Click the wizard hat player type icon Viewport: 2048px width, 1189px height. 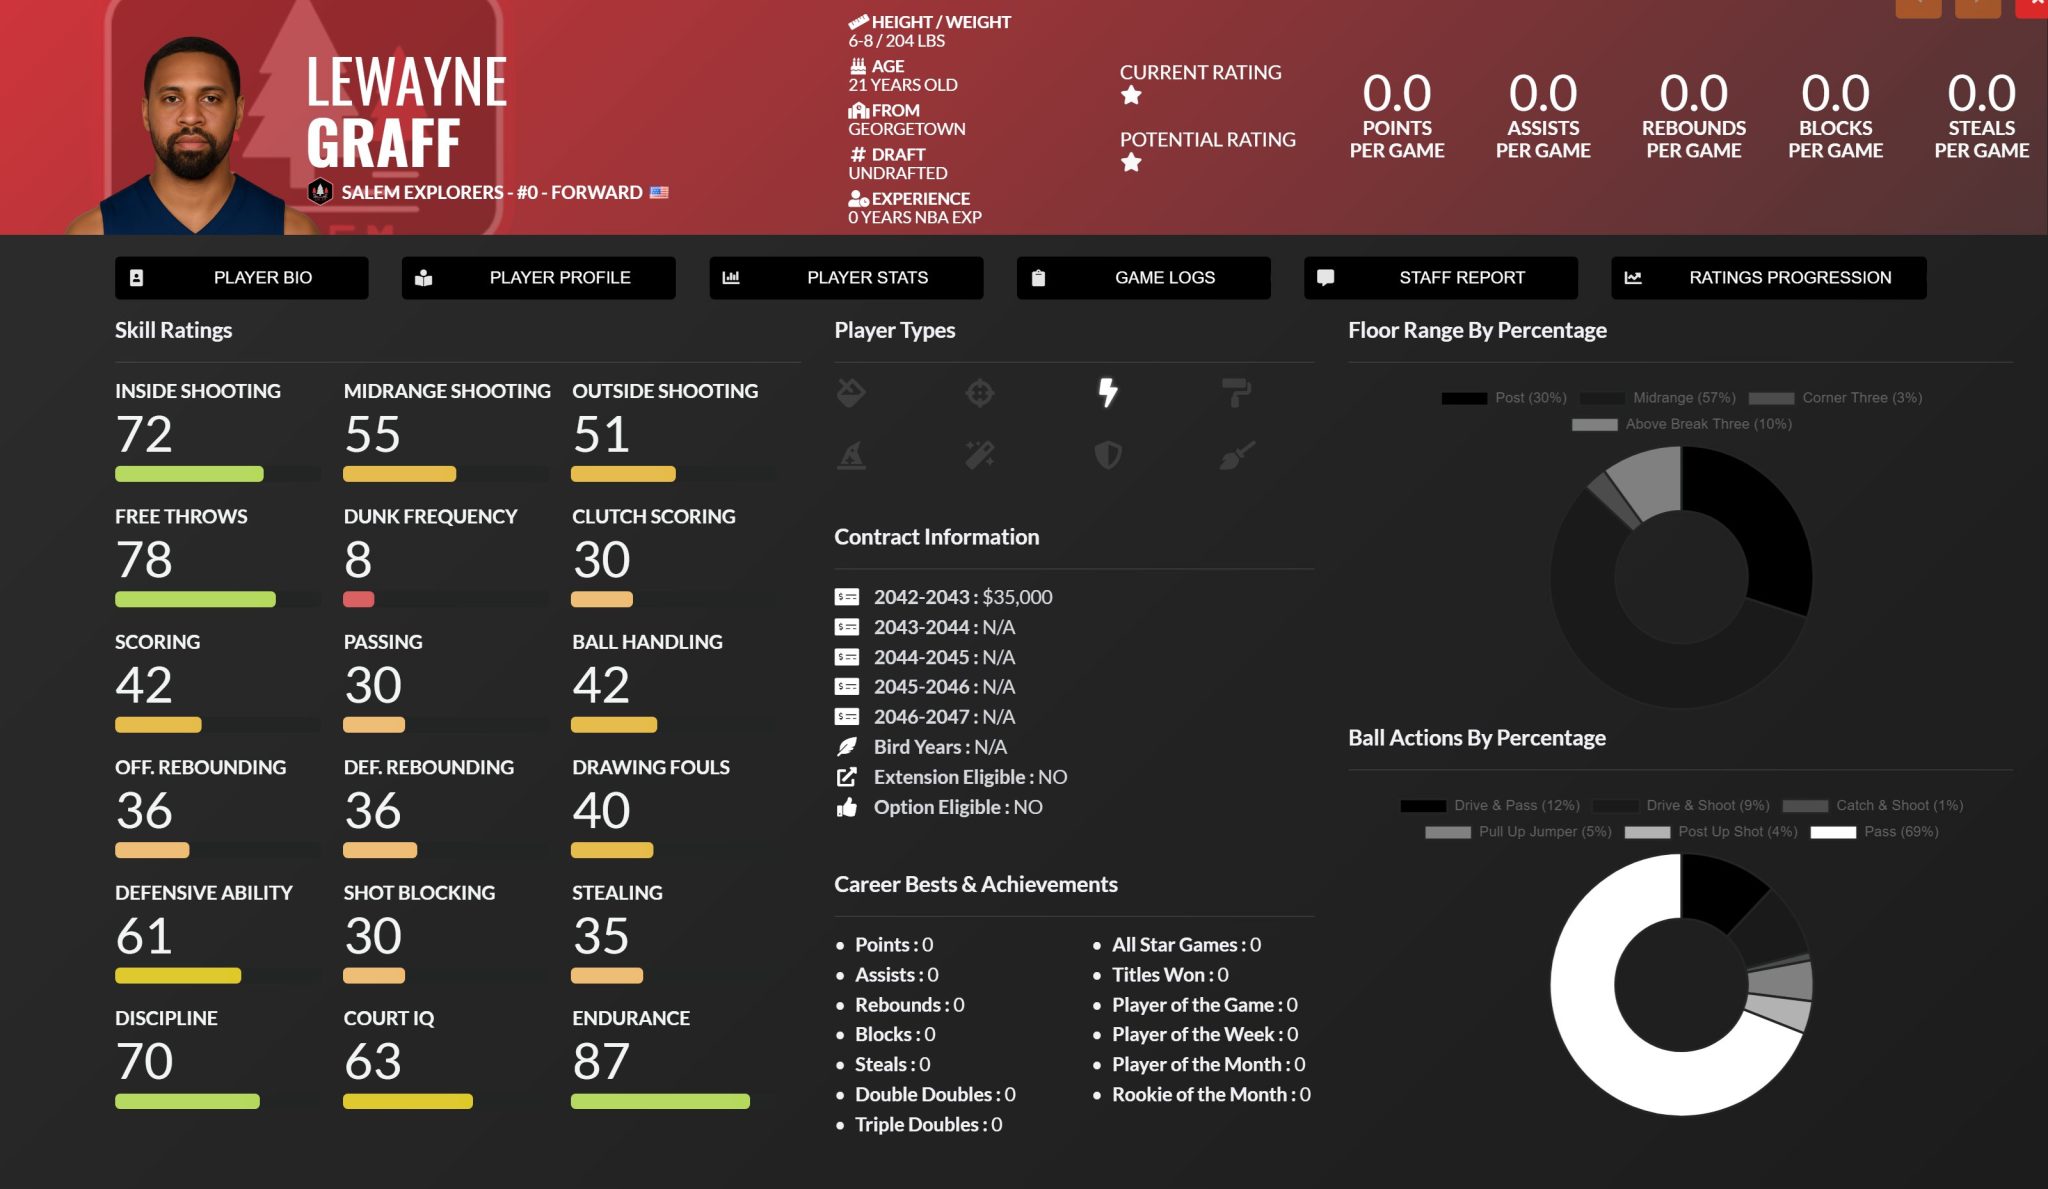coord(850,456)
